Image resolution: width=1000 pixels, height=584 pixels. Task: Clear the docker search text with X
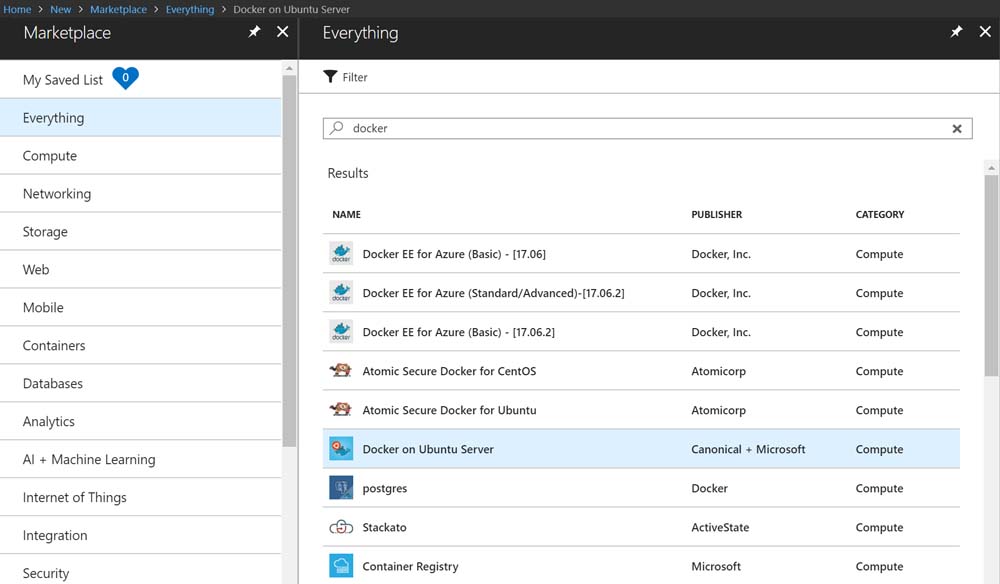957,129
